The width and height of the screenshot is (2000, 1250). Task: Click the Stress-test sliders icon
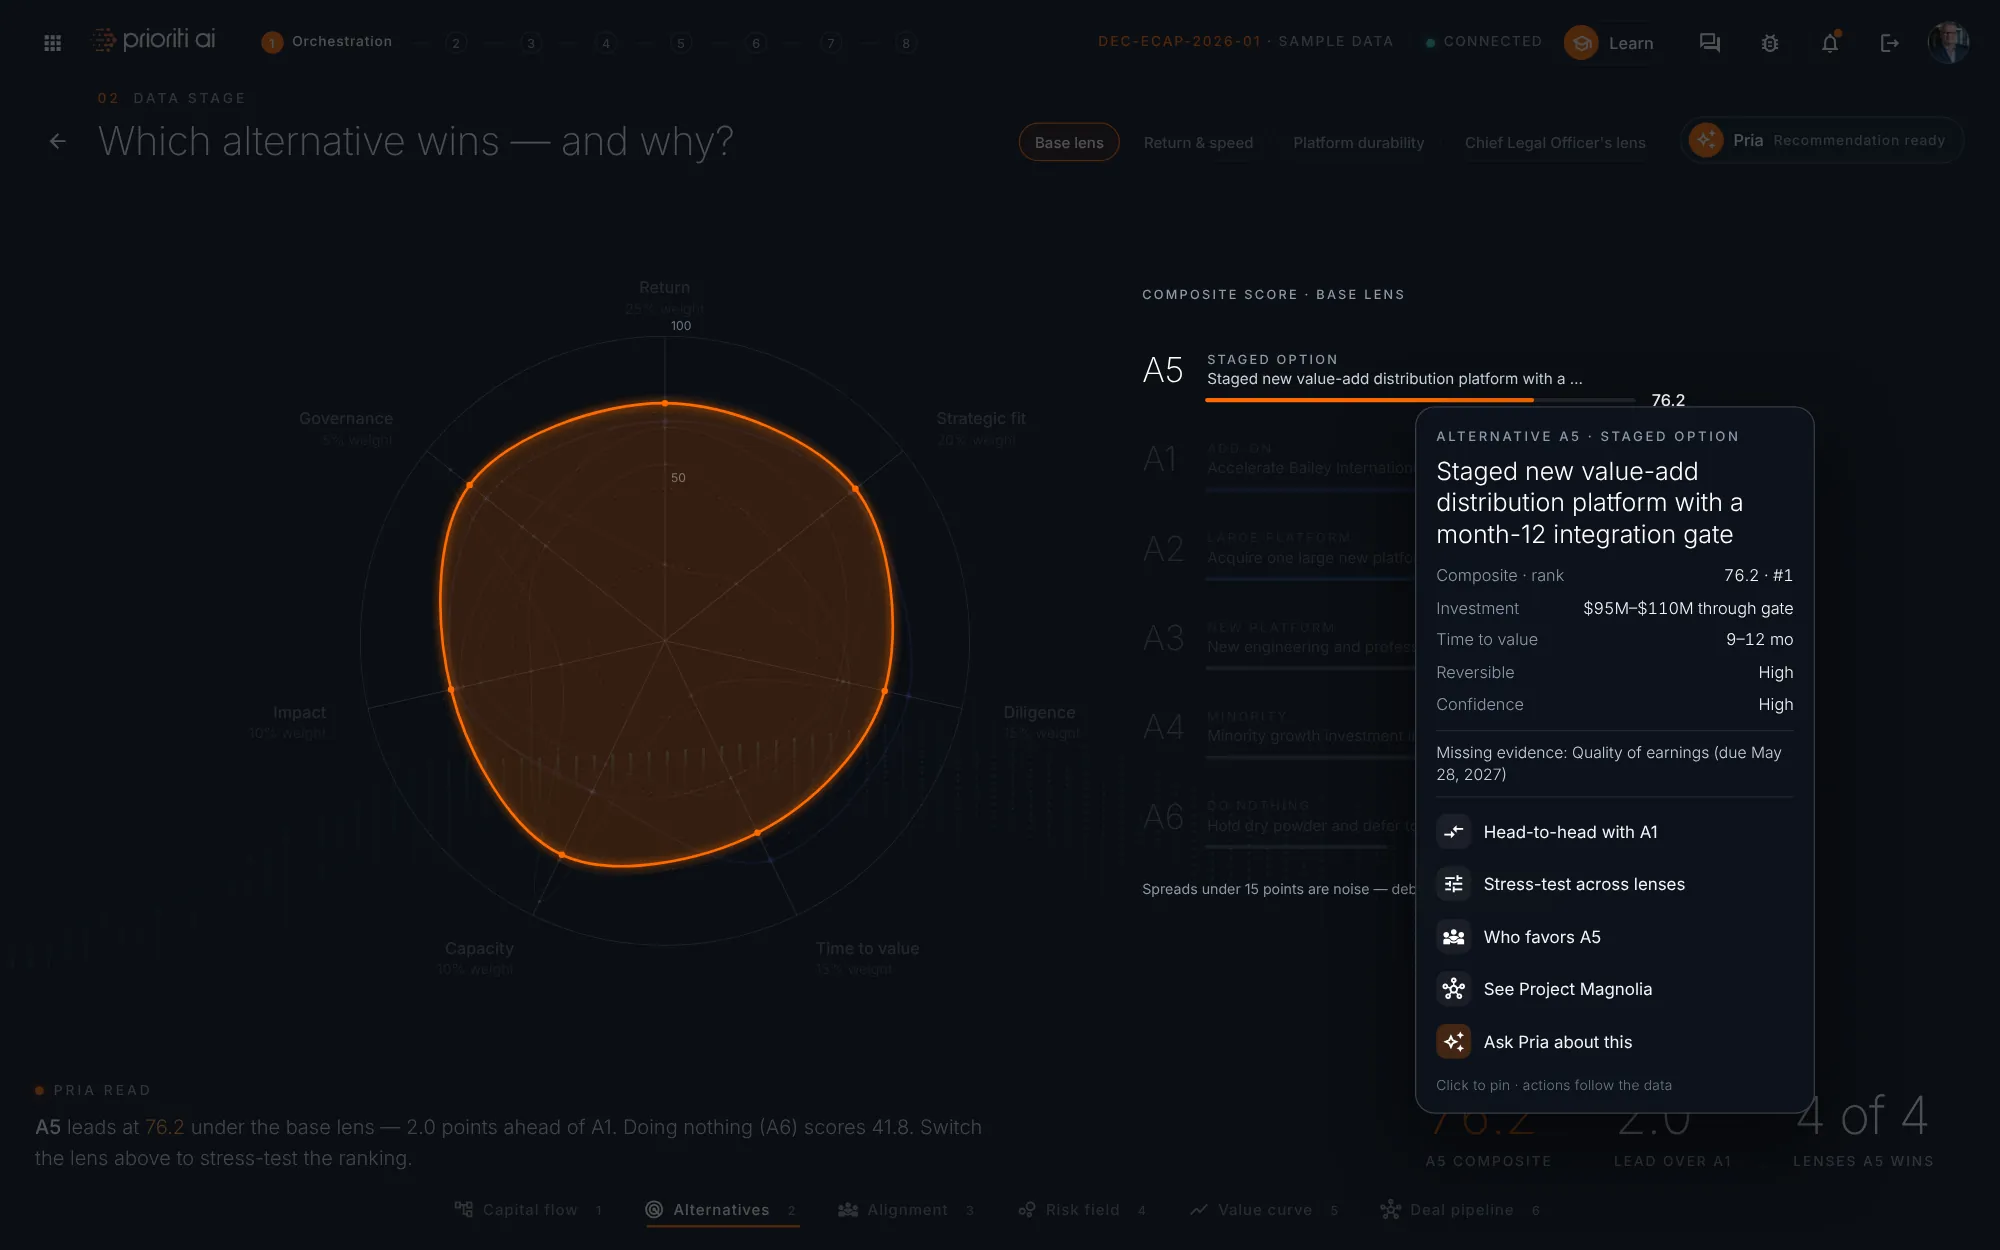1454,884
